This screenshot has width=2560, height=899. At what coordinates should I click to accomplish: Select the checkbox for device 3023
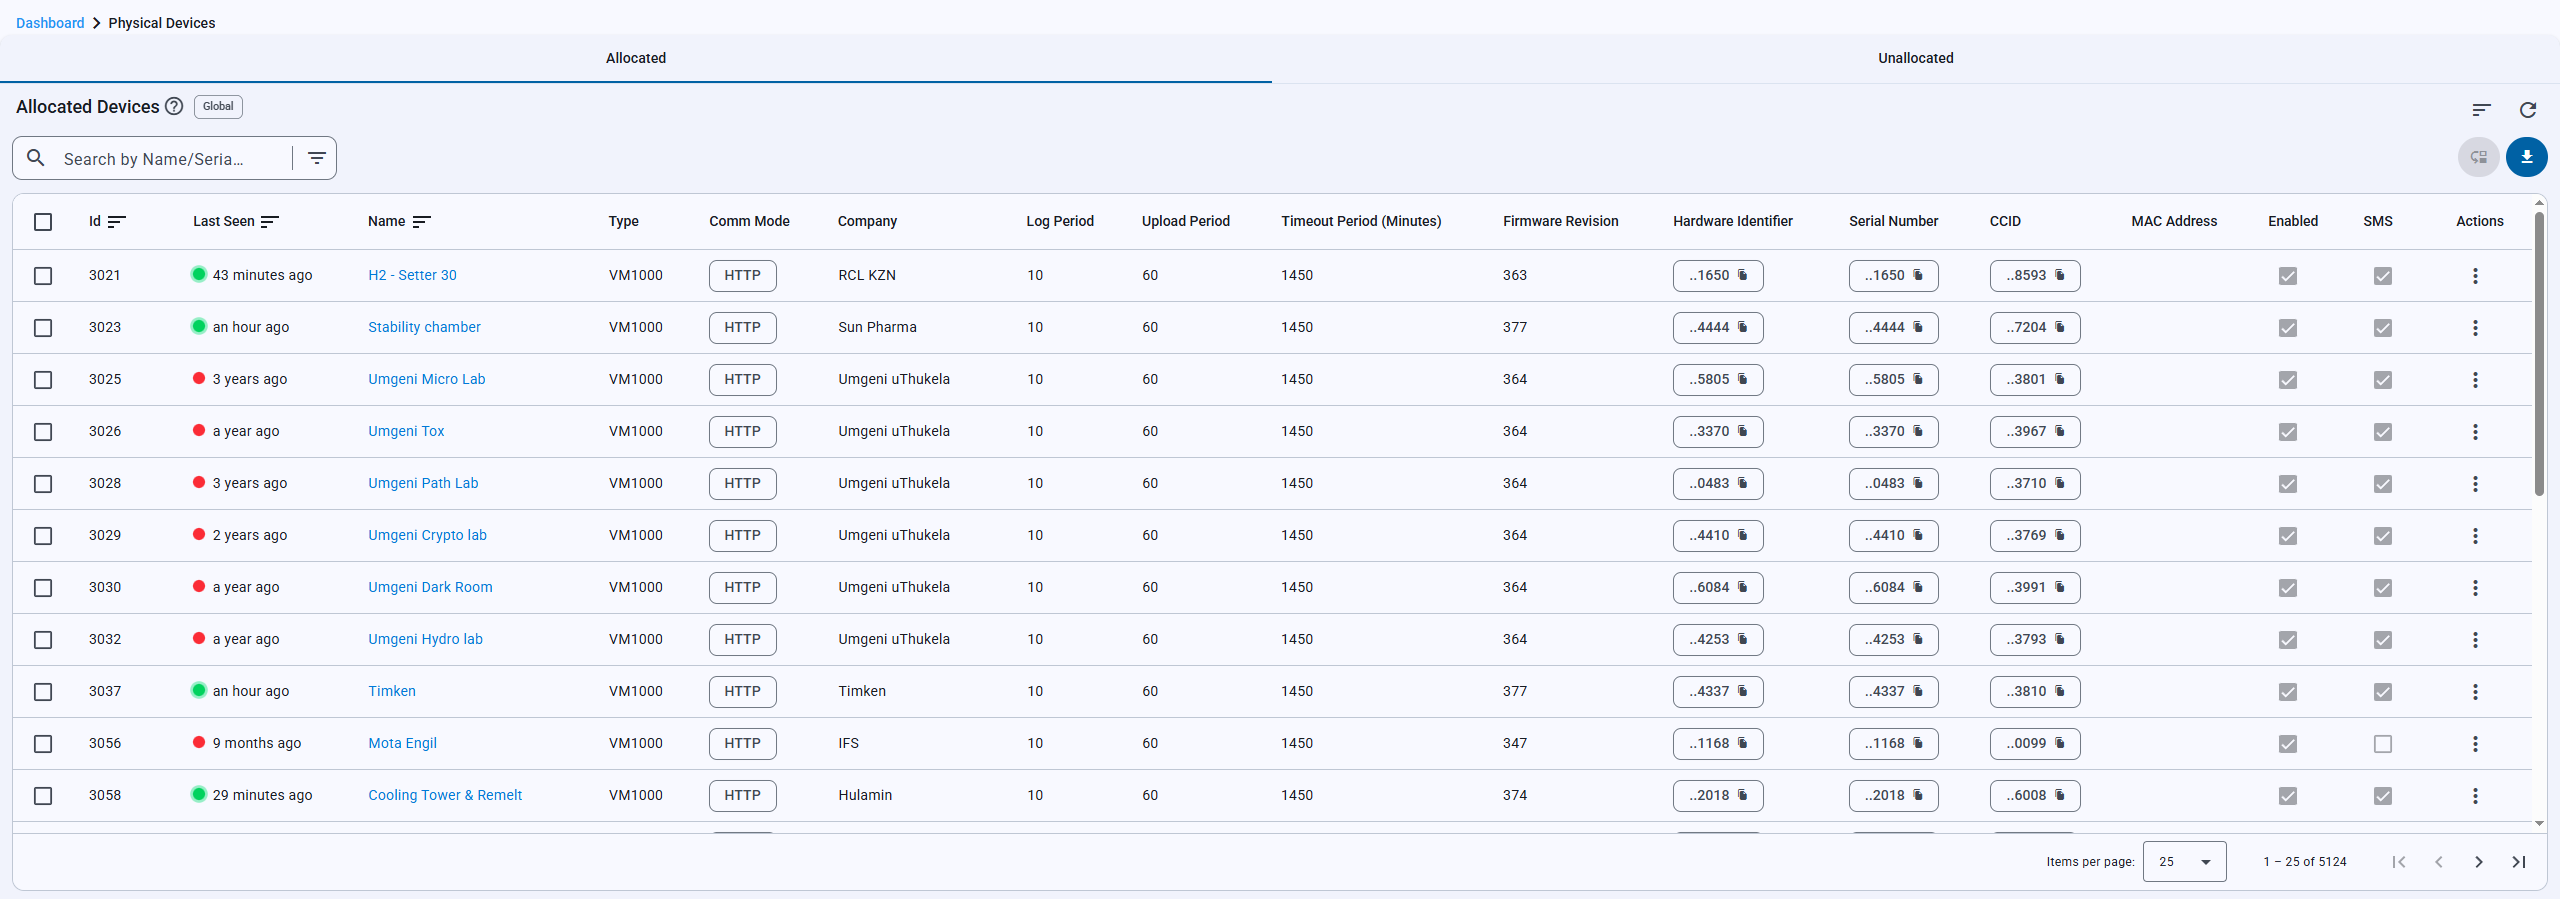pos(43,328)
